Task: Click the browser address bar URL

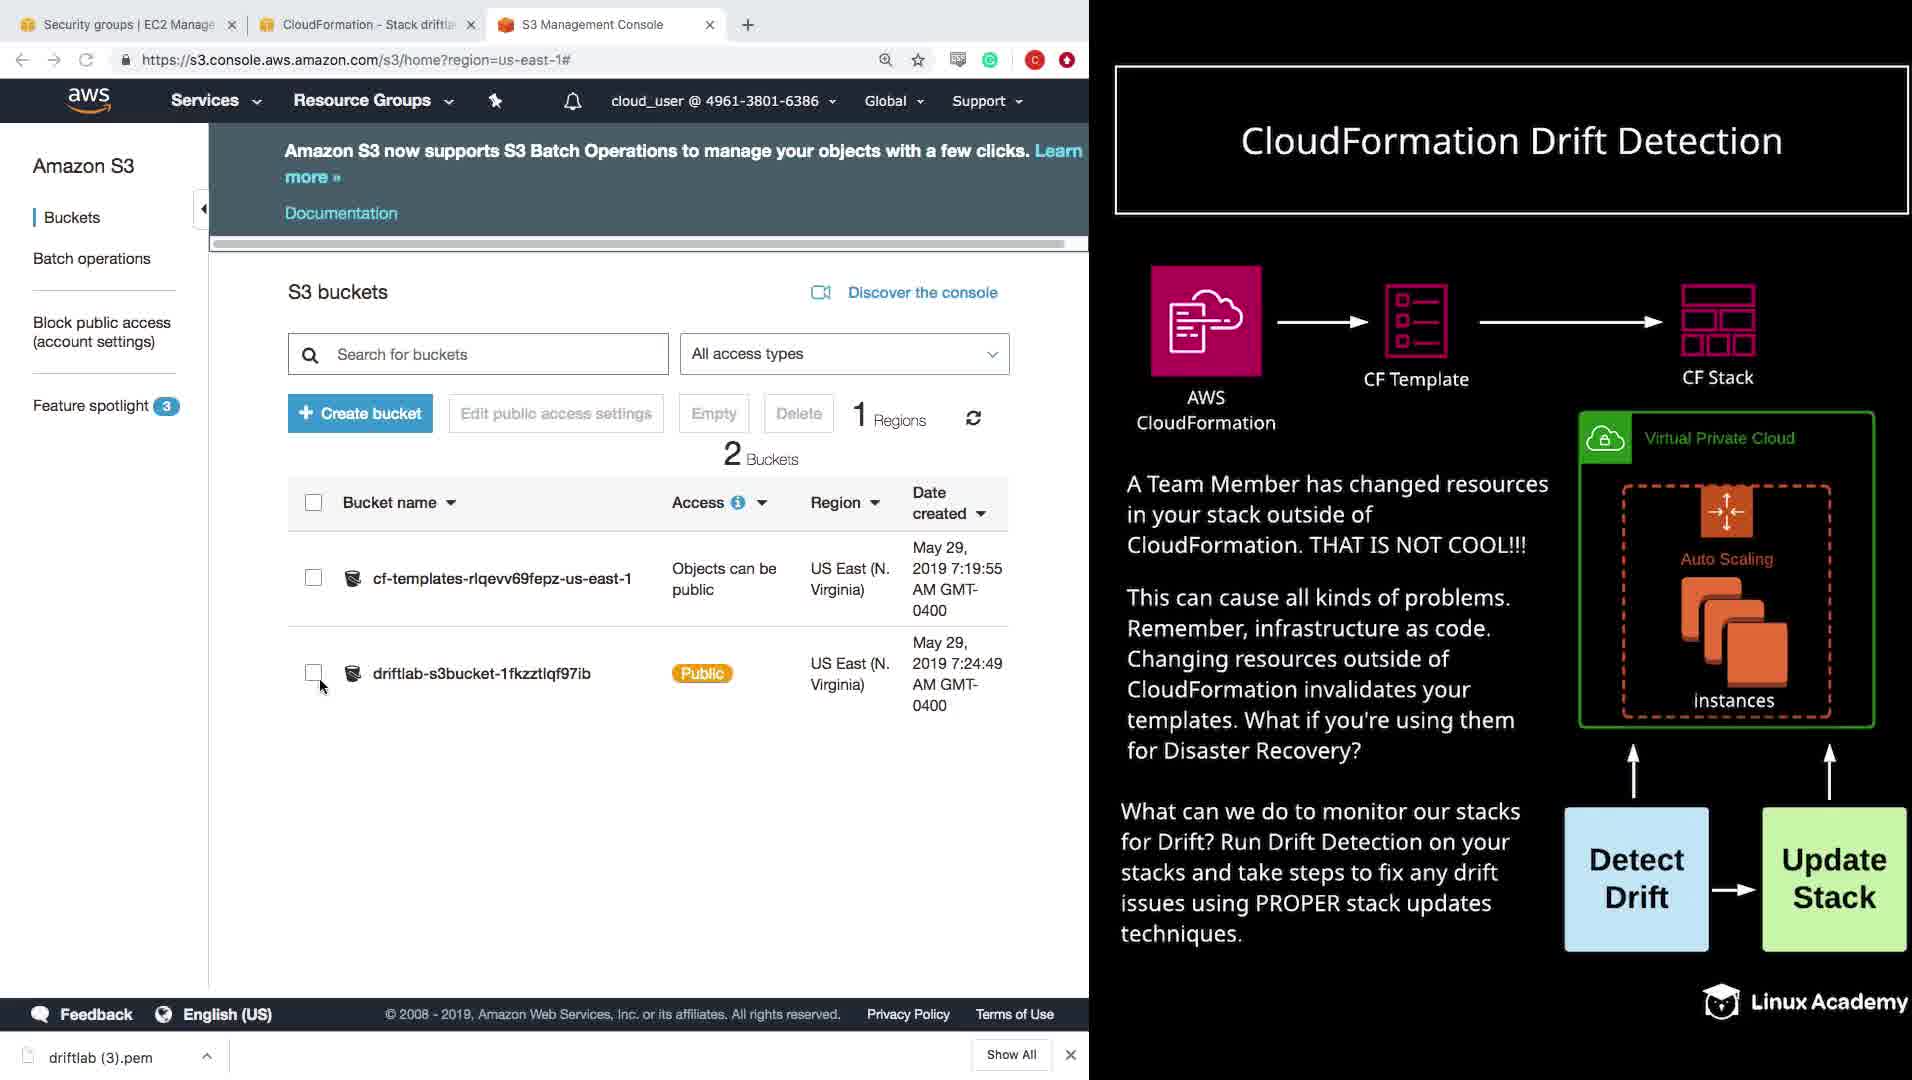Action: (x=356, y=60)
